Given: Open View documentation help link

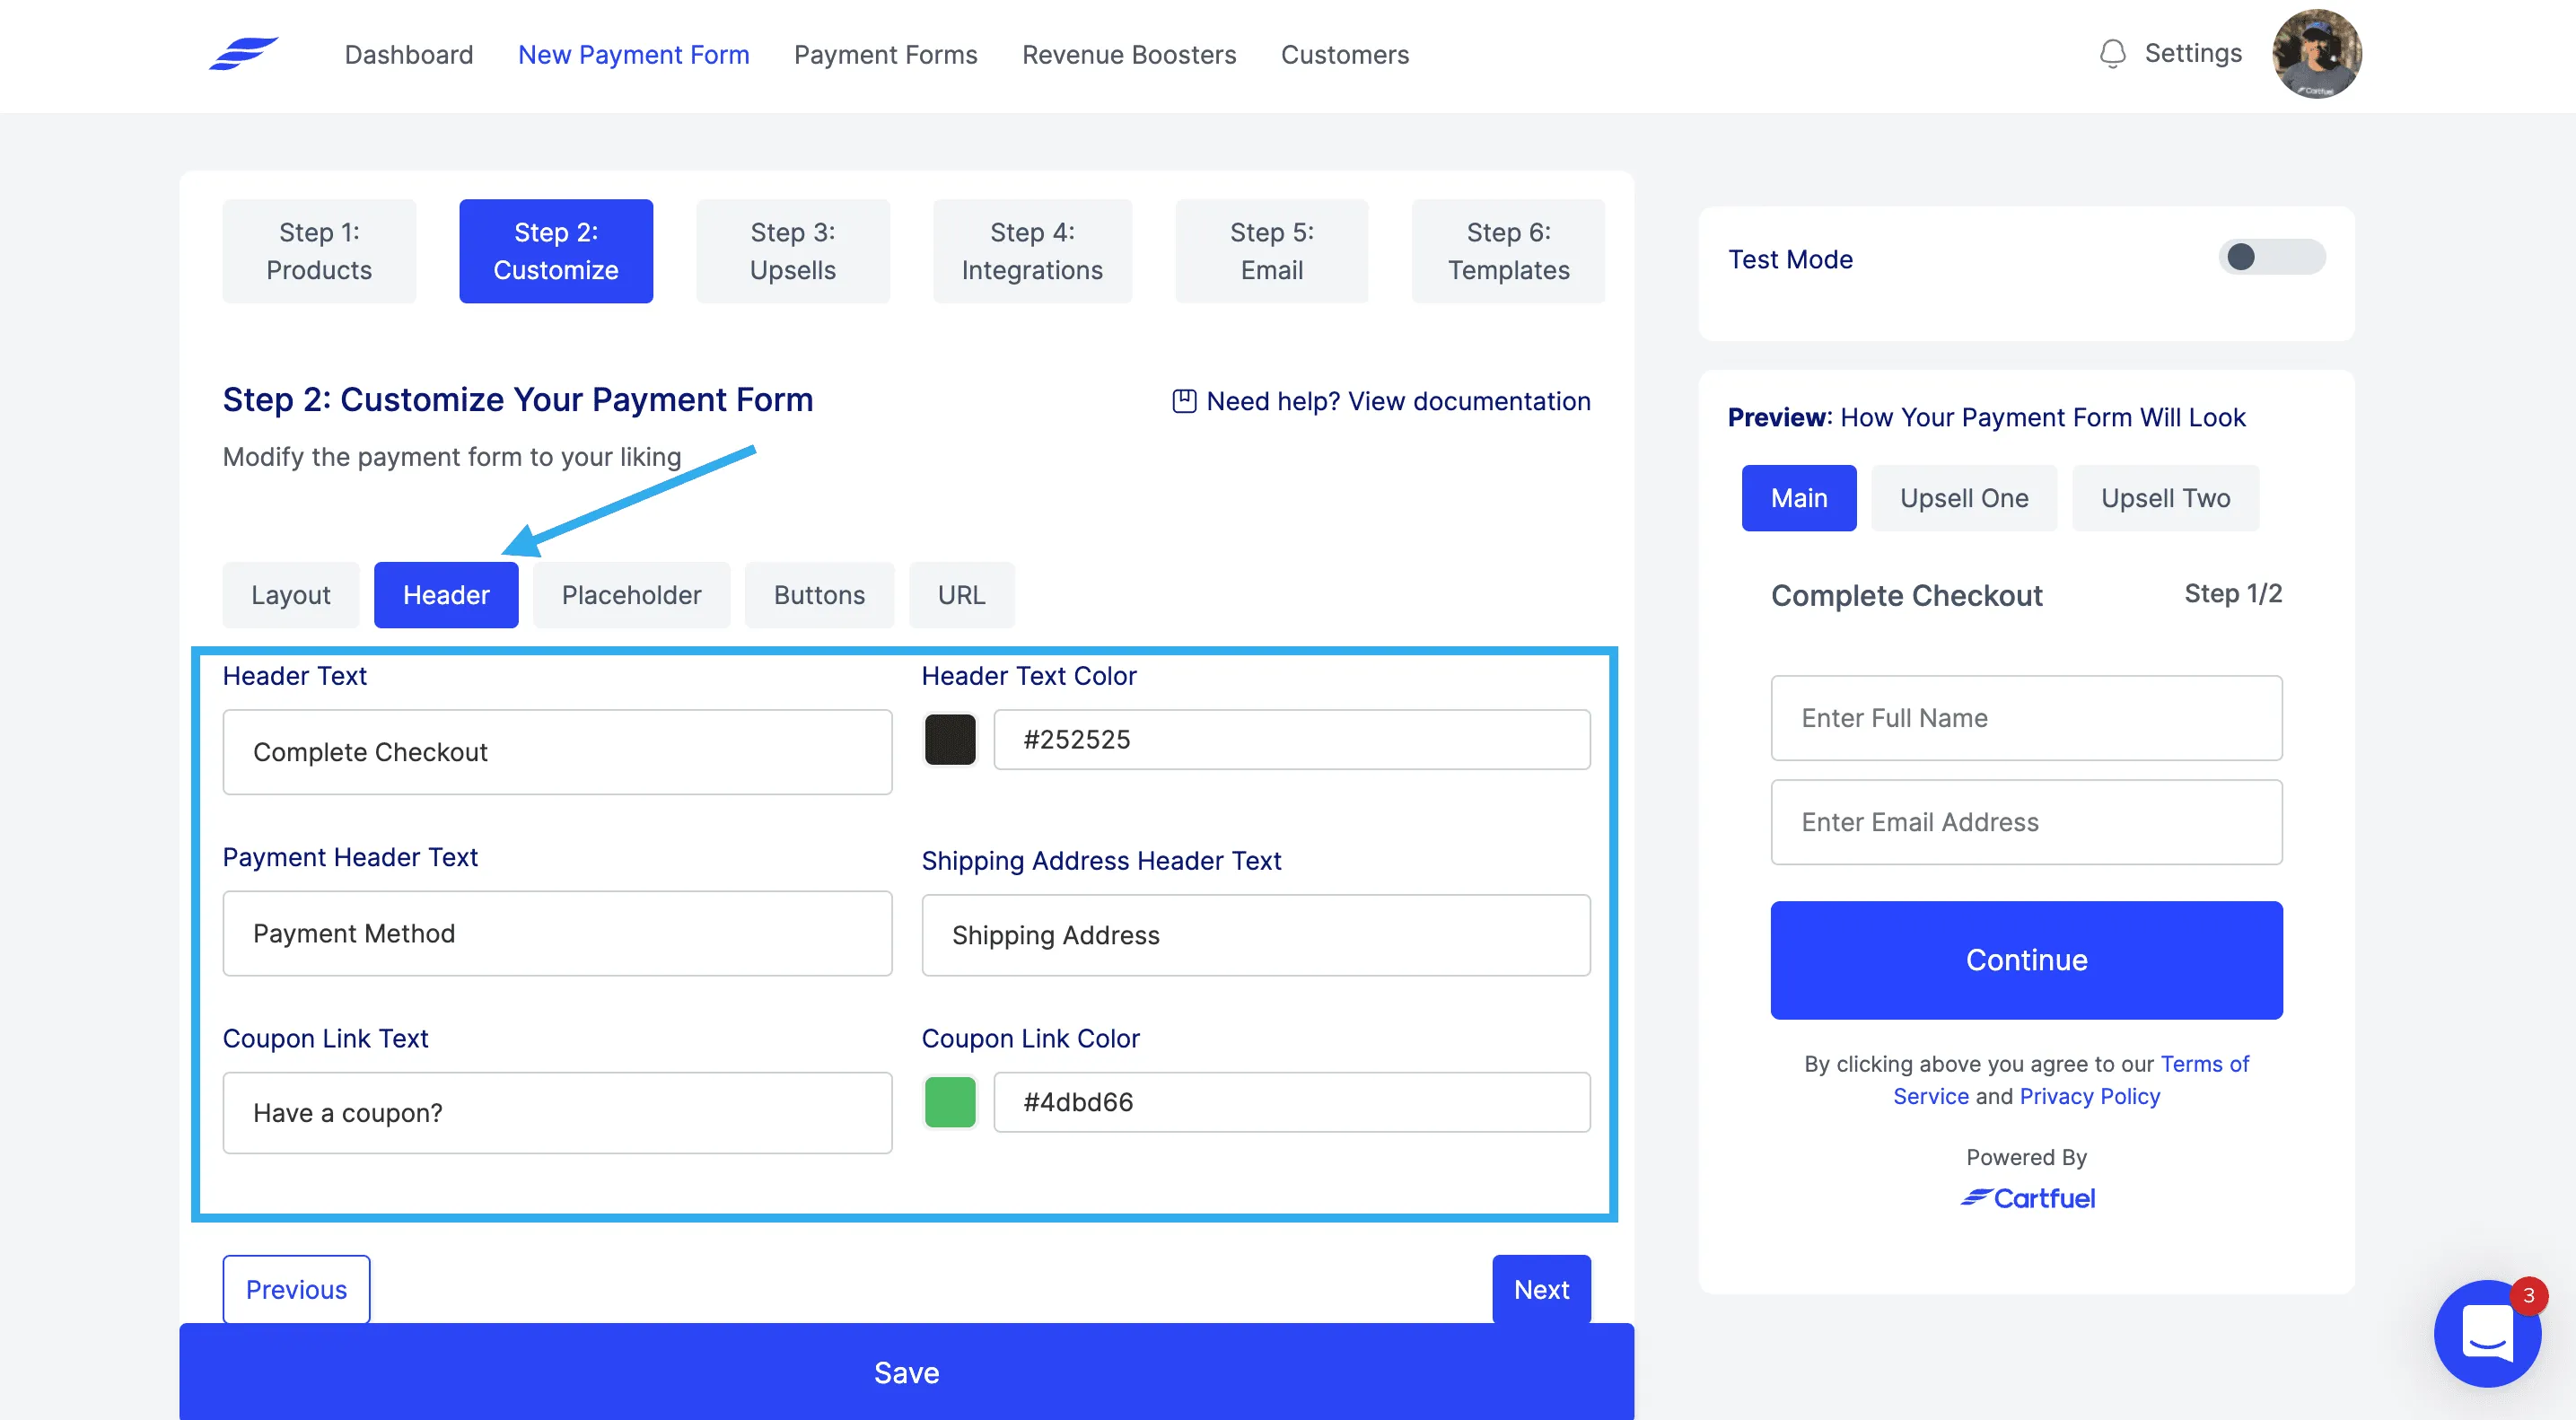Looking at the screenshot, I should pyautogui.click(x=1398, y=401).
